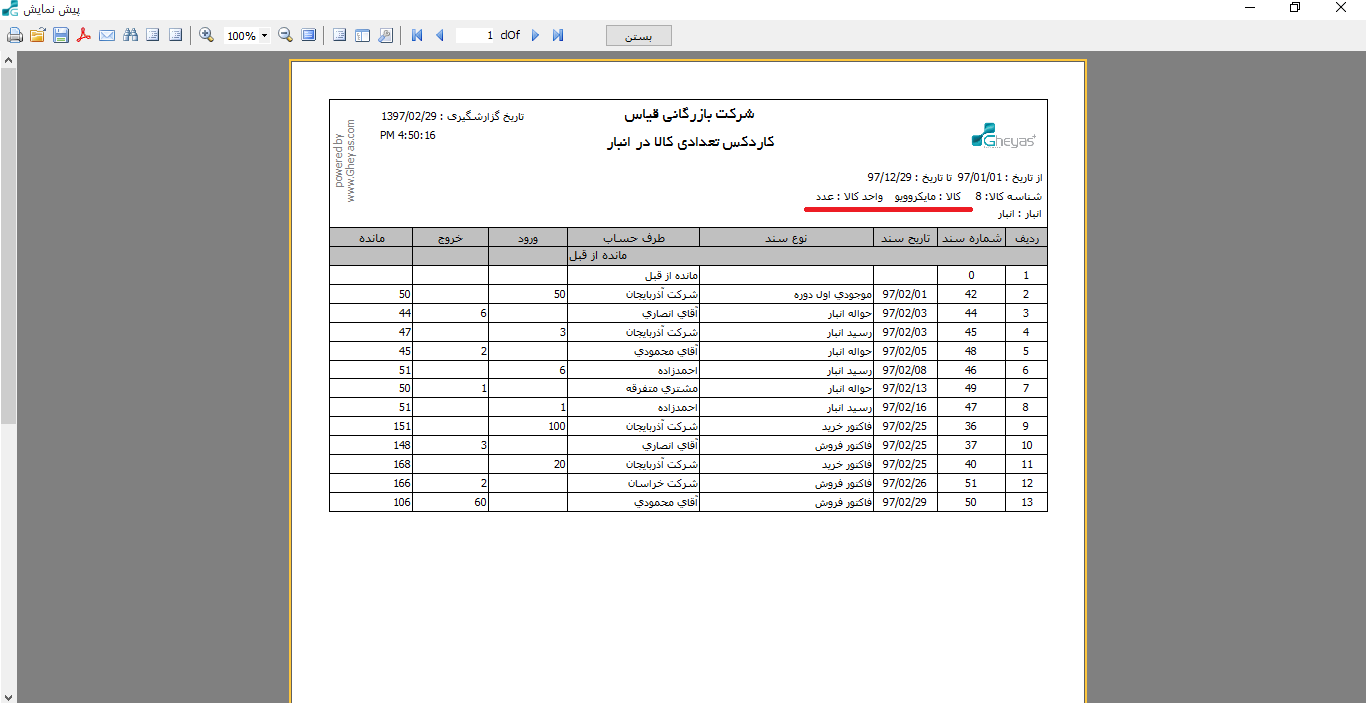Click the time PM 4:50:16
The image size is (1366, 703).
[x=408, y=135]
